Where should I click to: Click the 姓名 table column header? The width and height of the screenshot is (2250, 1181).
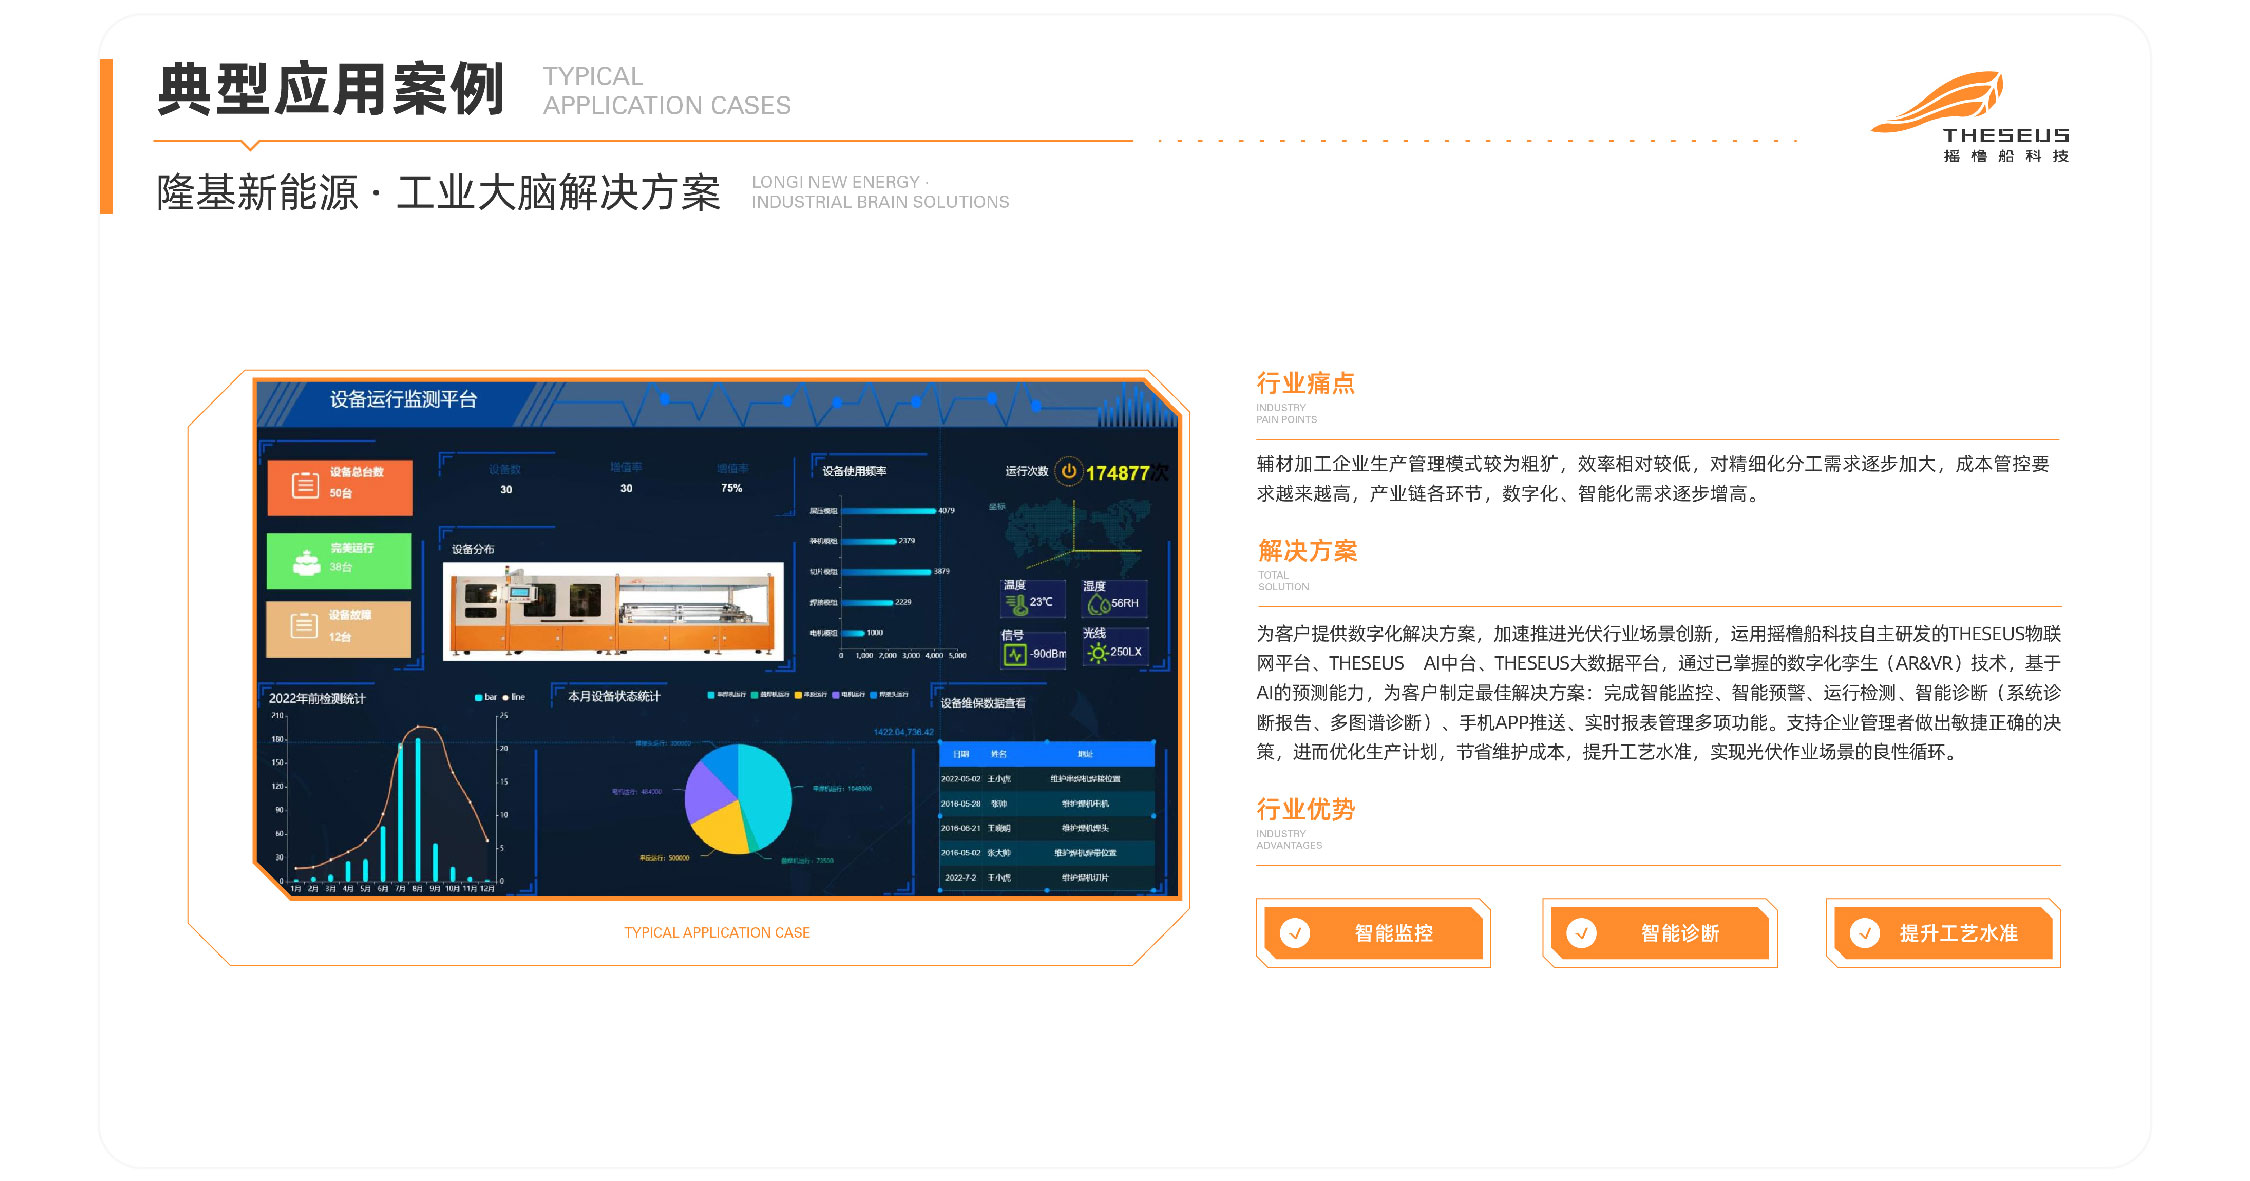(x=999, y=754)
